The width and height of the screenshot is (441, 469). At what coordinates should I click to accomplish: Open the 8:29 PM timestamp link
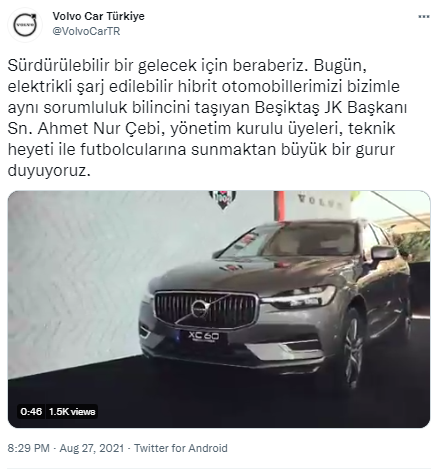click(29, 448)
